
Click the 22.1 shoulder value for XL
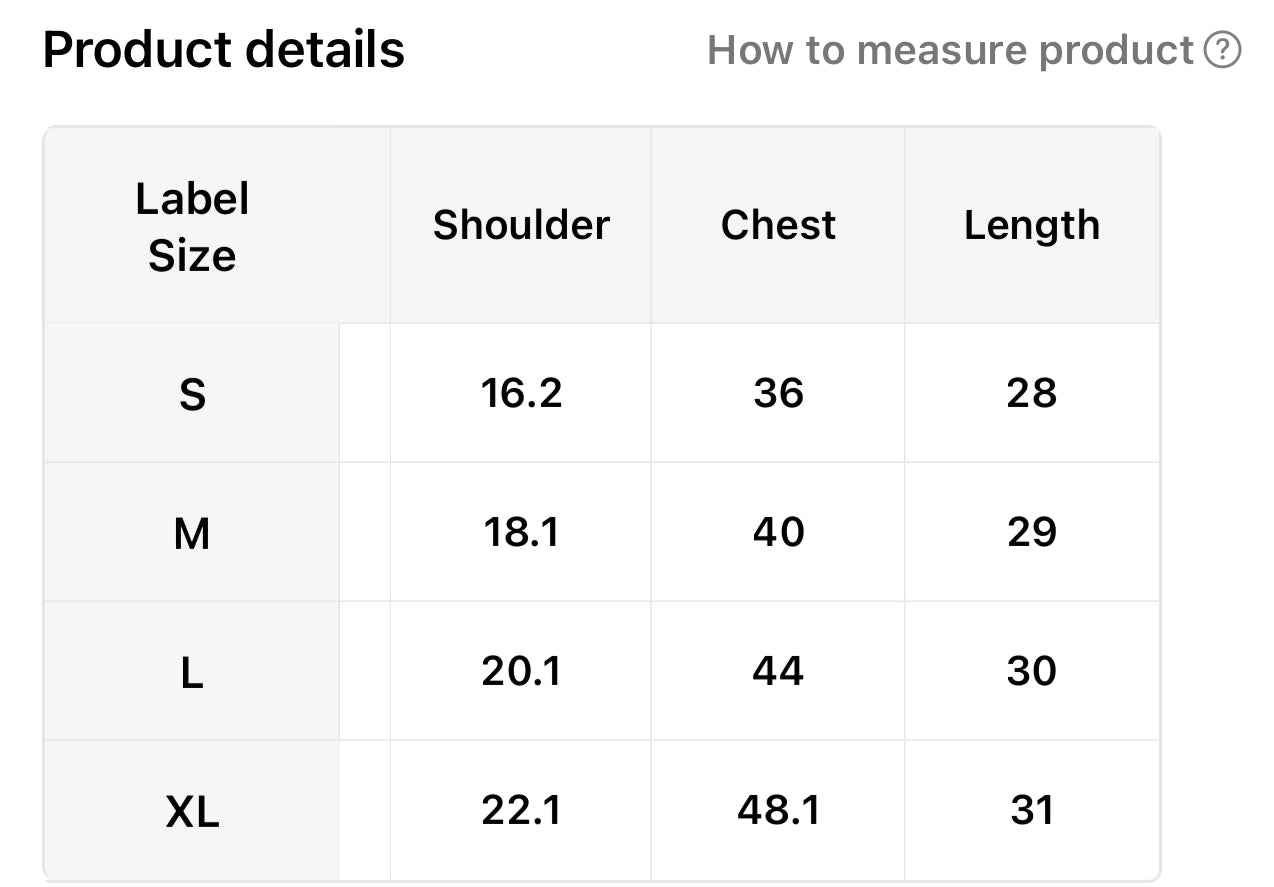pyautogui.click(x=521, y=810)
